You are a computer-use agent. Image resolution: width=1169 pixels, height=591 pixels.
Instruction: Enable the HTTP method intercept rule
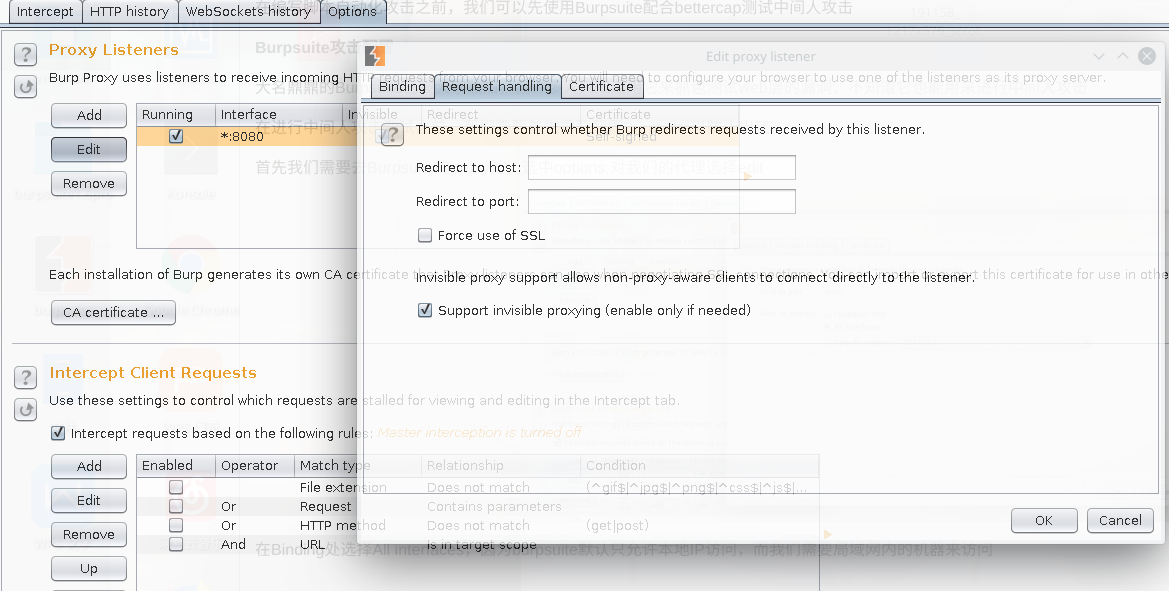176,525
